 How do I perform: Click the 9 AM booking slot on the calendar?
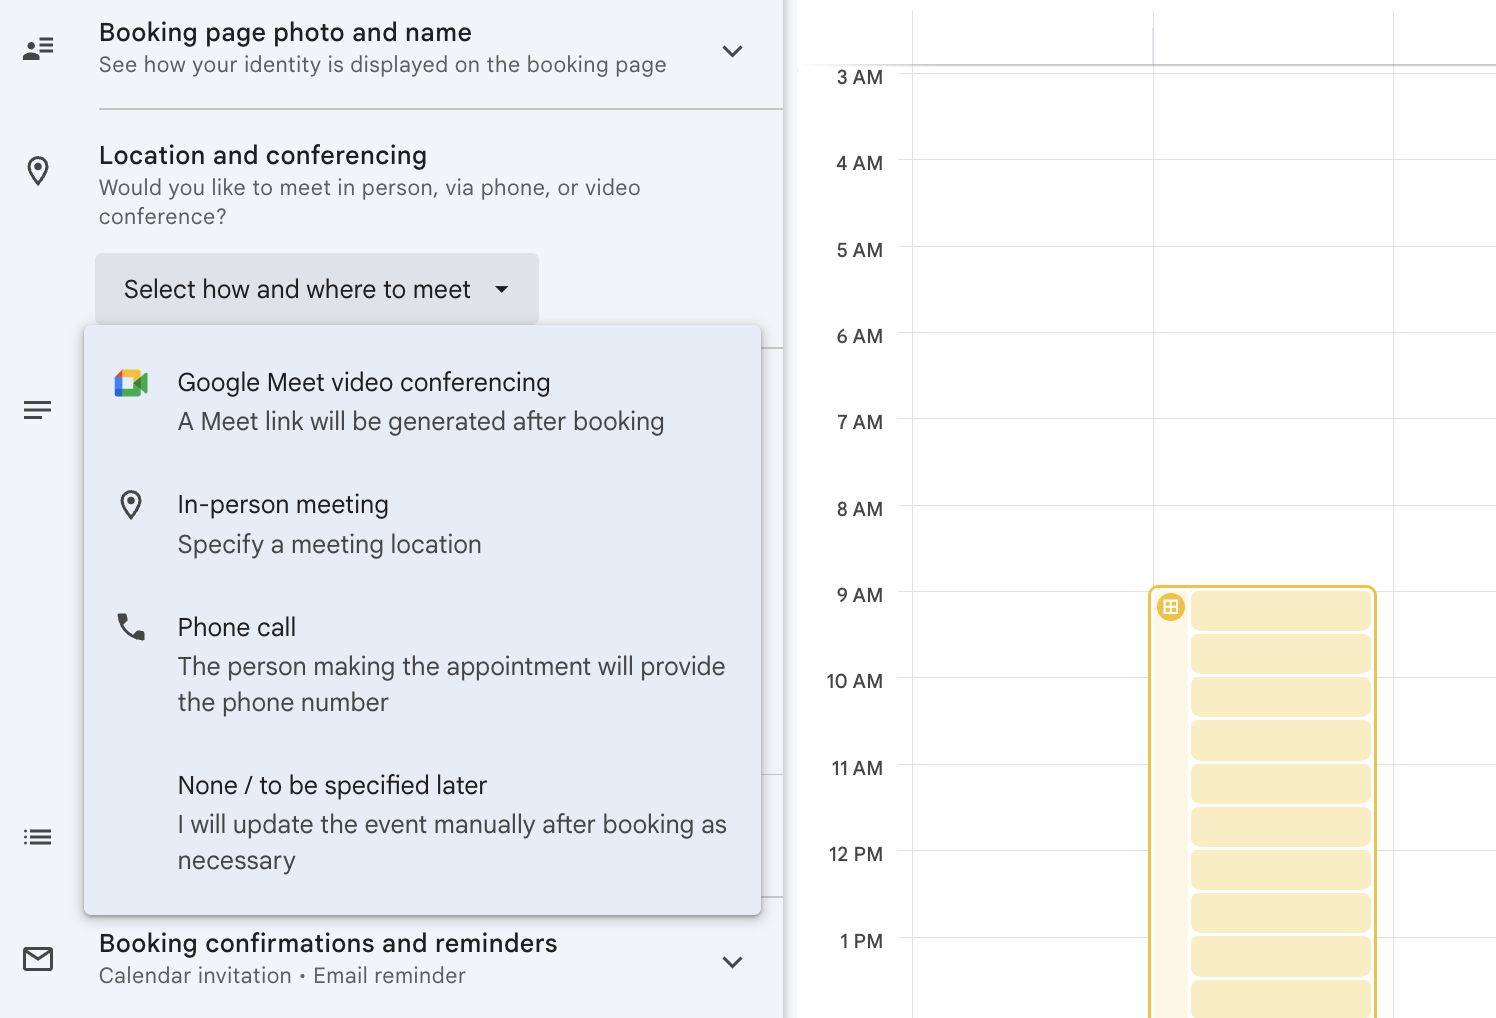point(1280,610)
